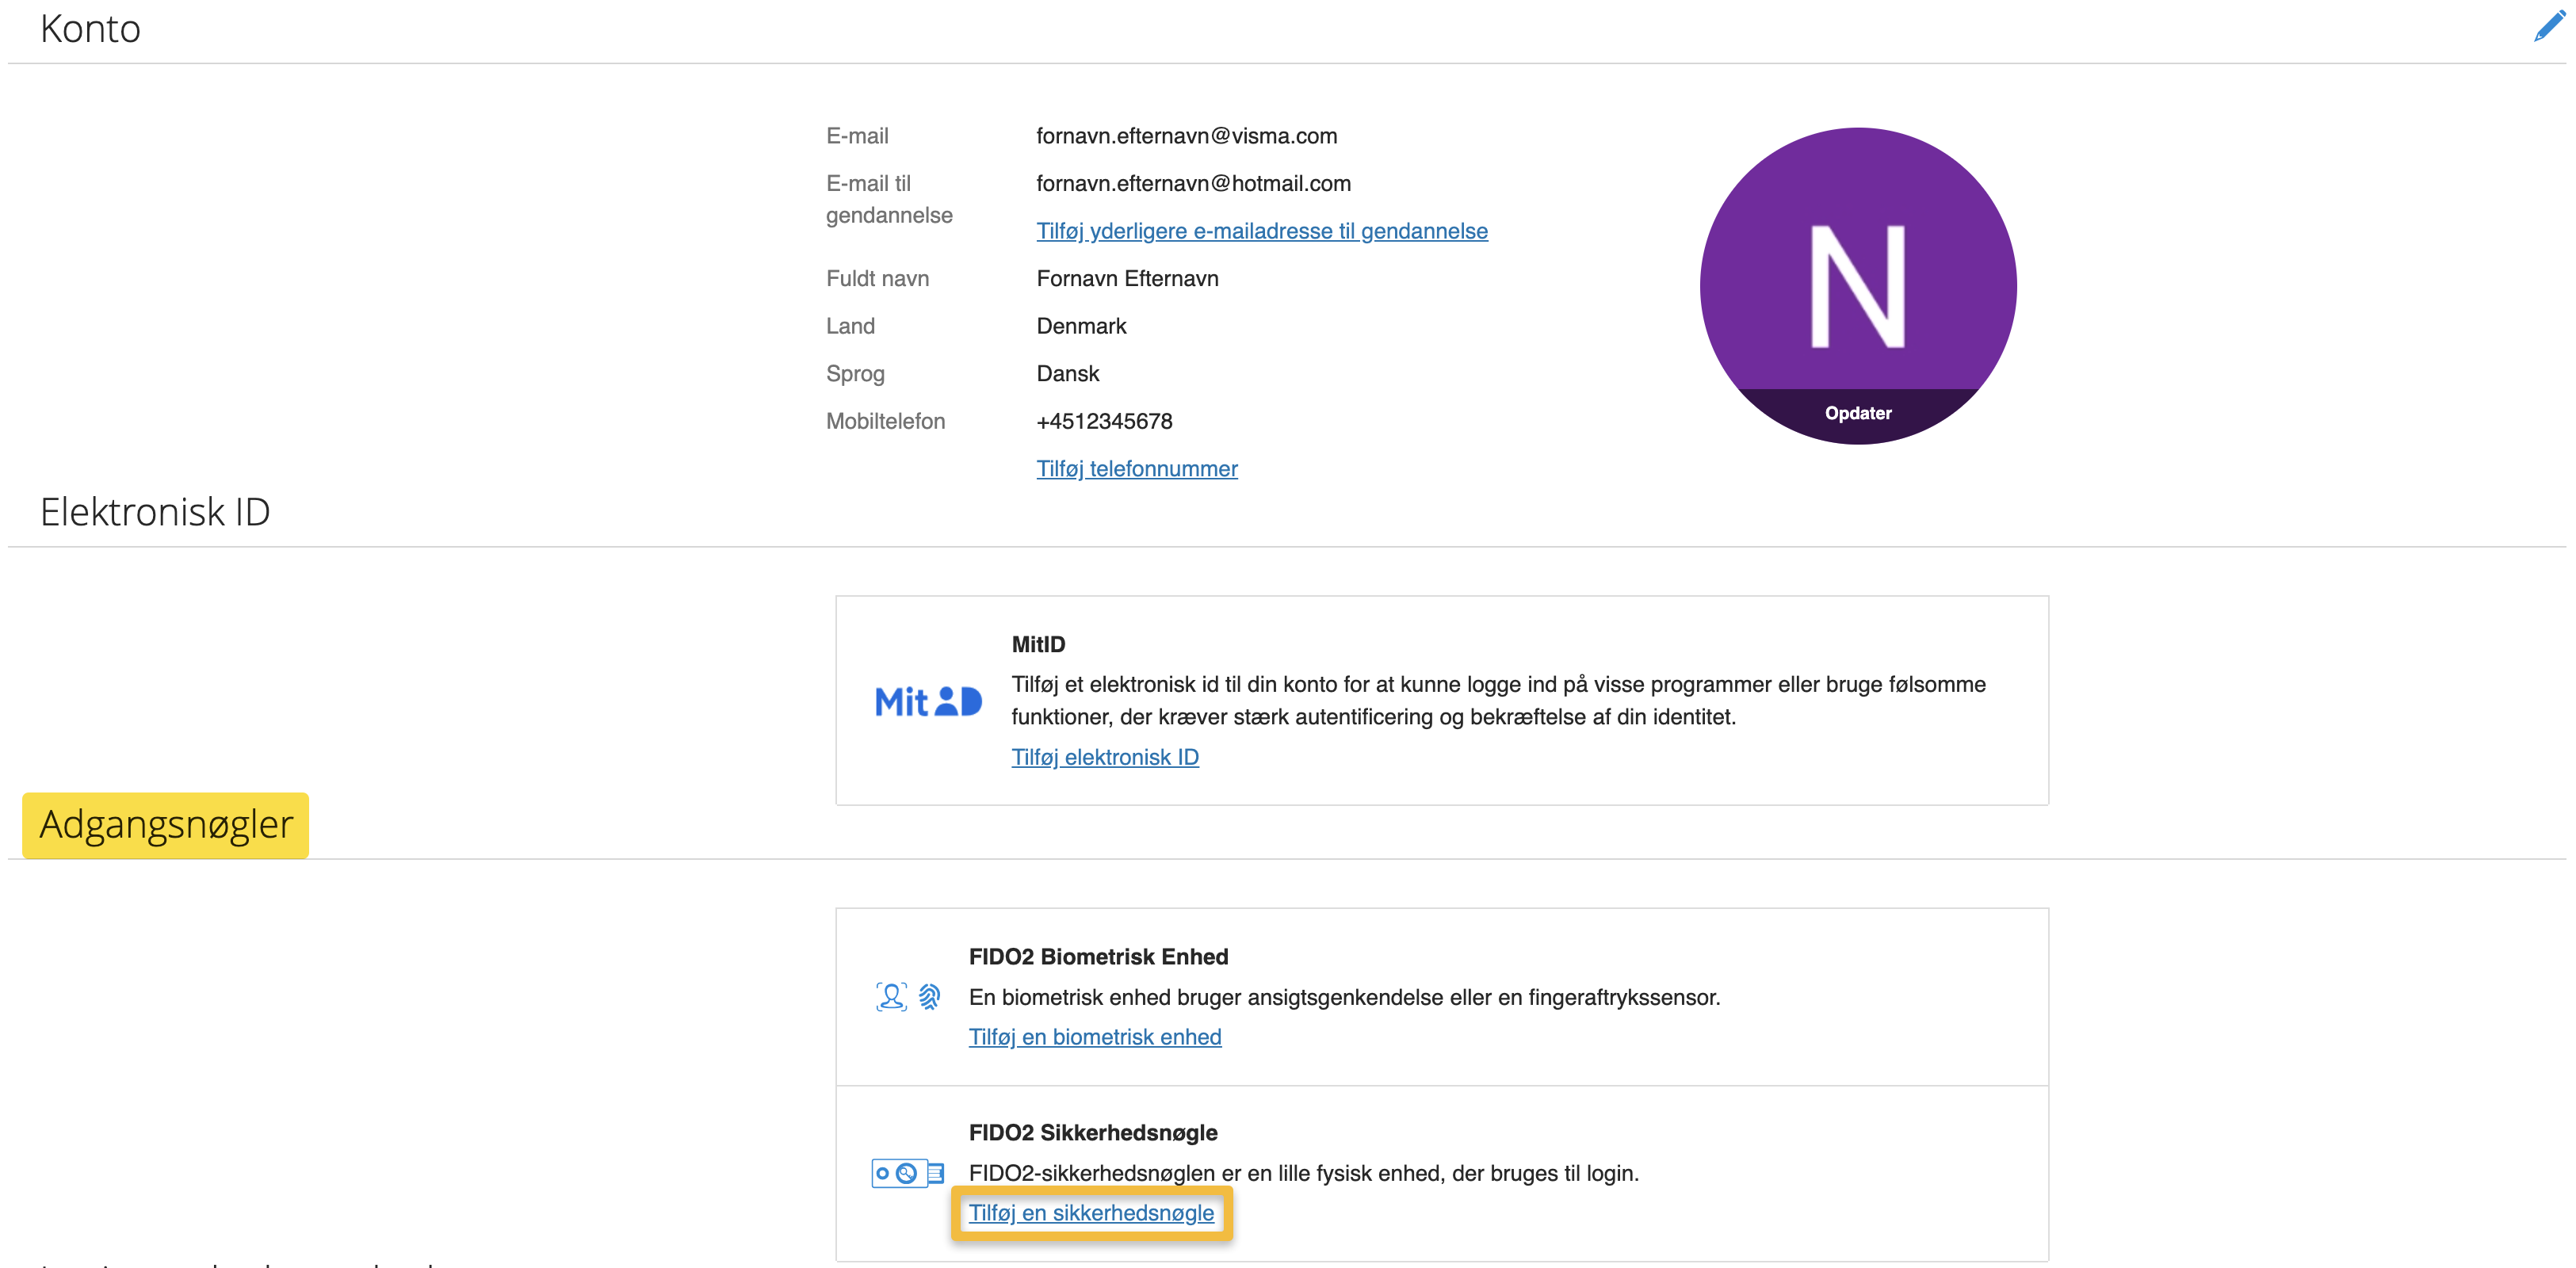The image size is (2576, 1268).
Task: Open Tilføj en biometrisk enhed link
Action: pos(1094,1037)
